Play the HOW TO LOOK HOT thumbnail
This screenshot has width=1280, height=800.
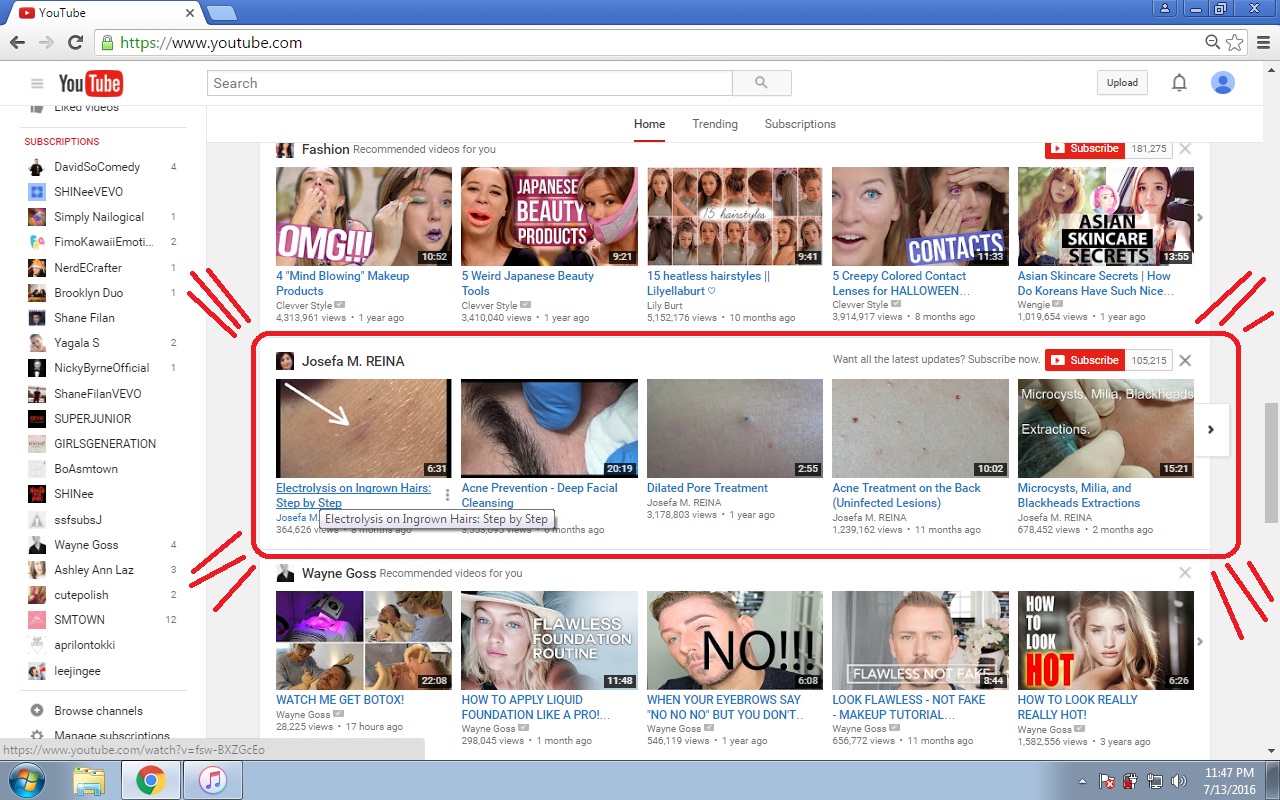tap(1105, 640)
